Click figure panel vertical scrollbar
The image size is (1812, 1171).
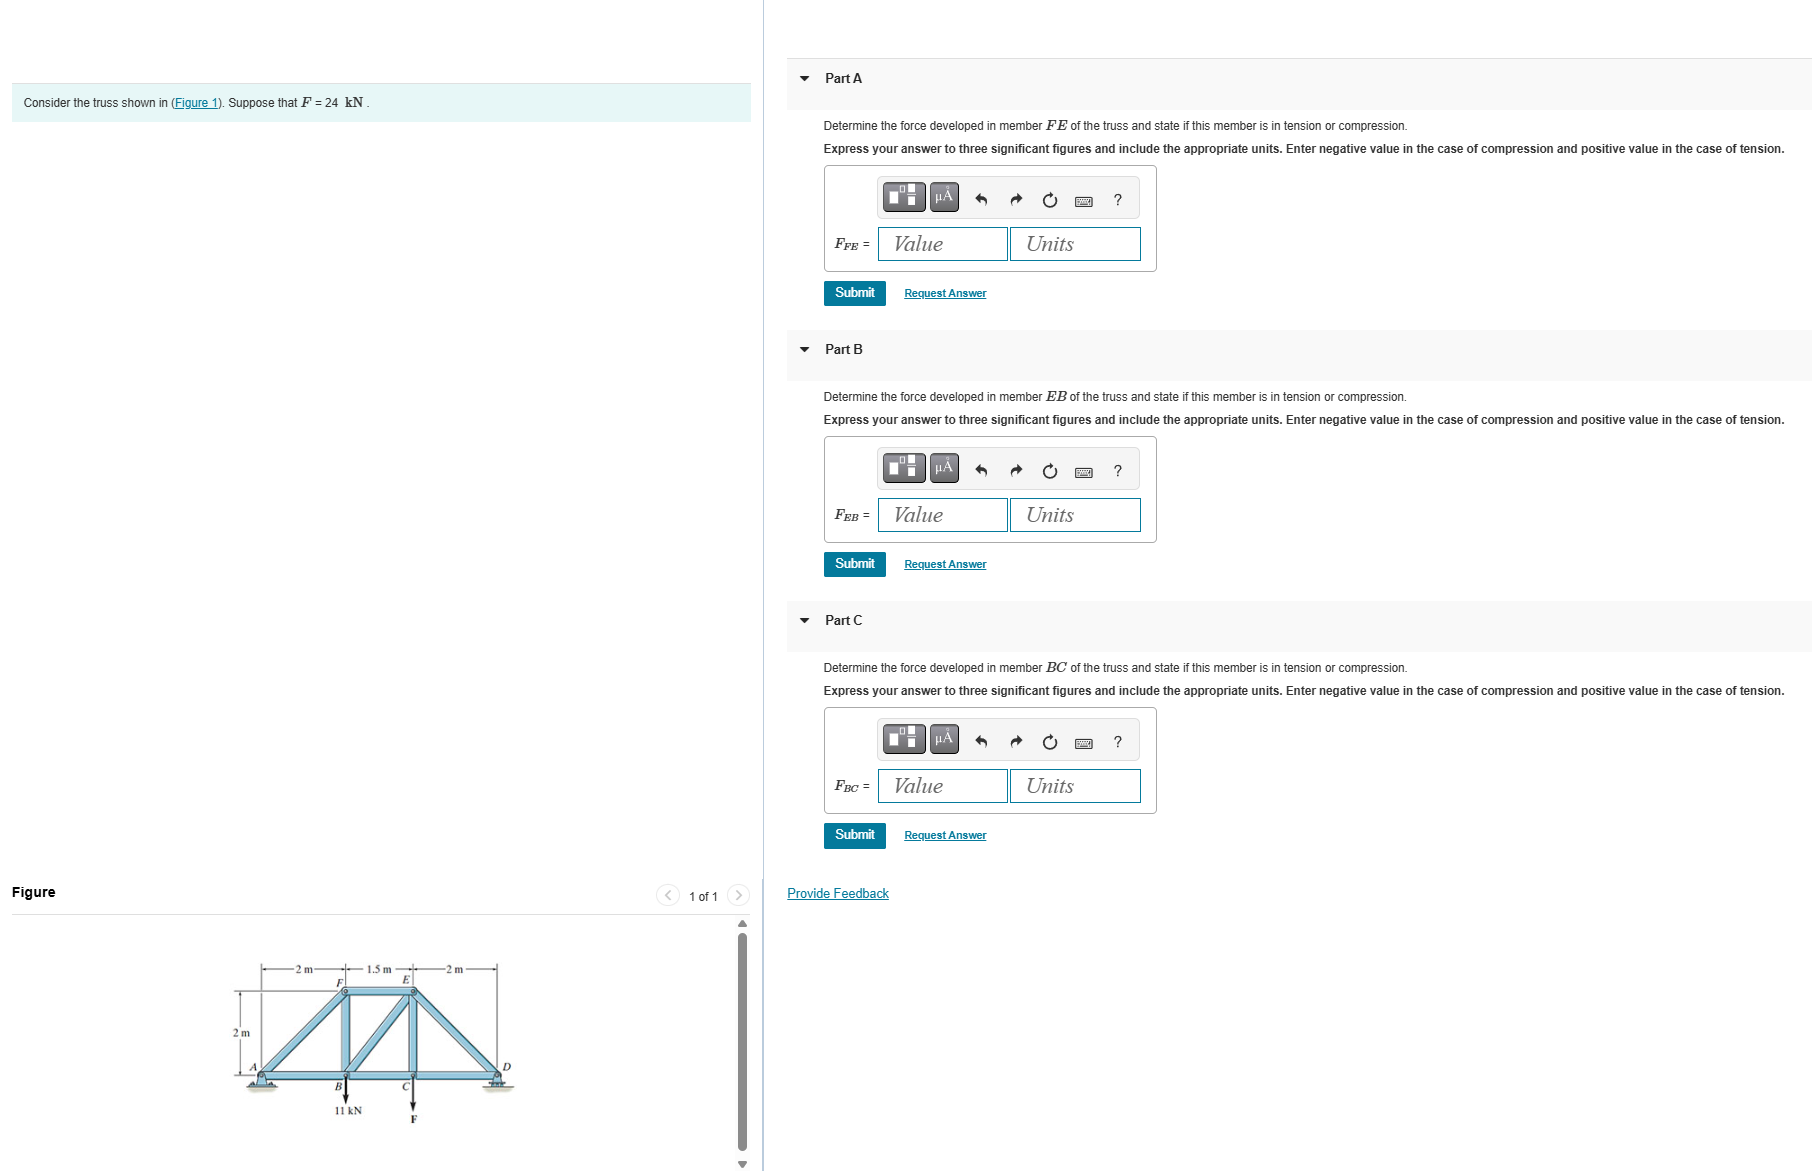point(742,1041)
